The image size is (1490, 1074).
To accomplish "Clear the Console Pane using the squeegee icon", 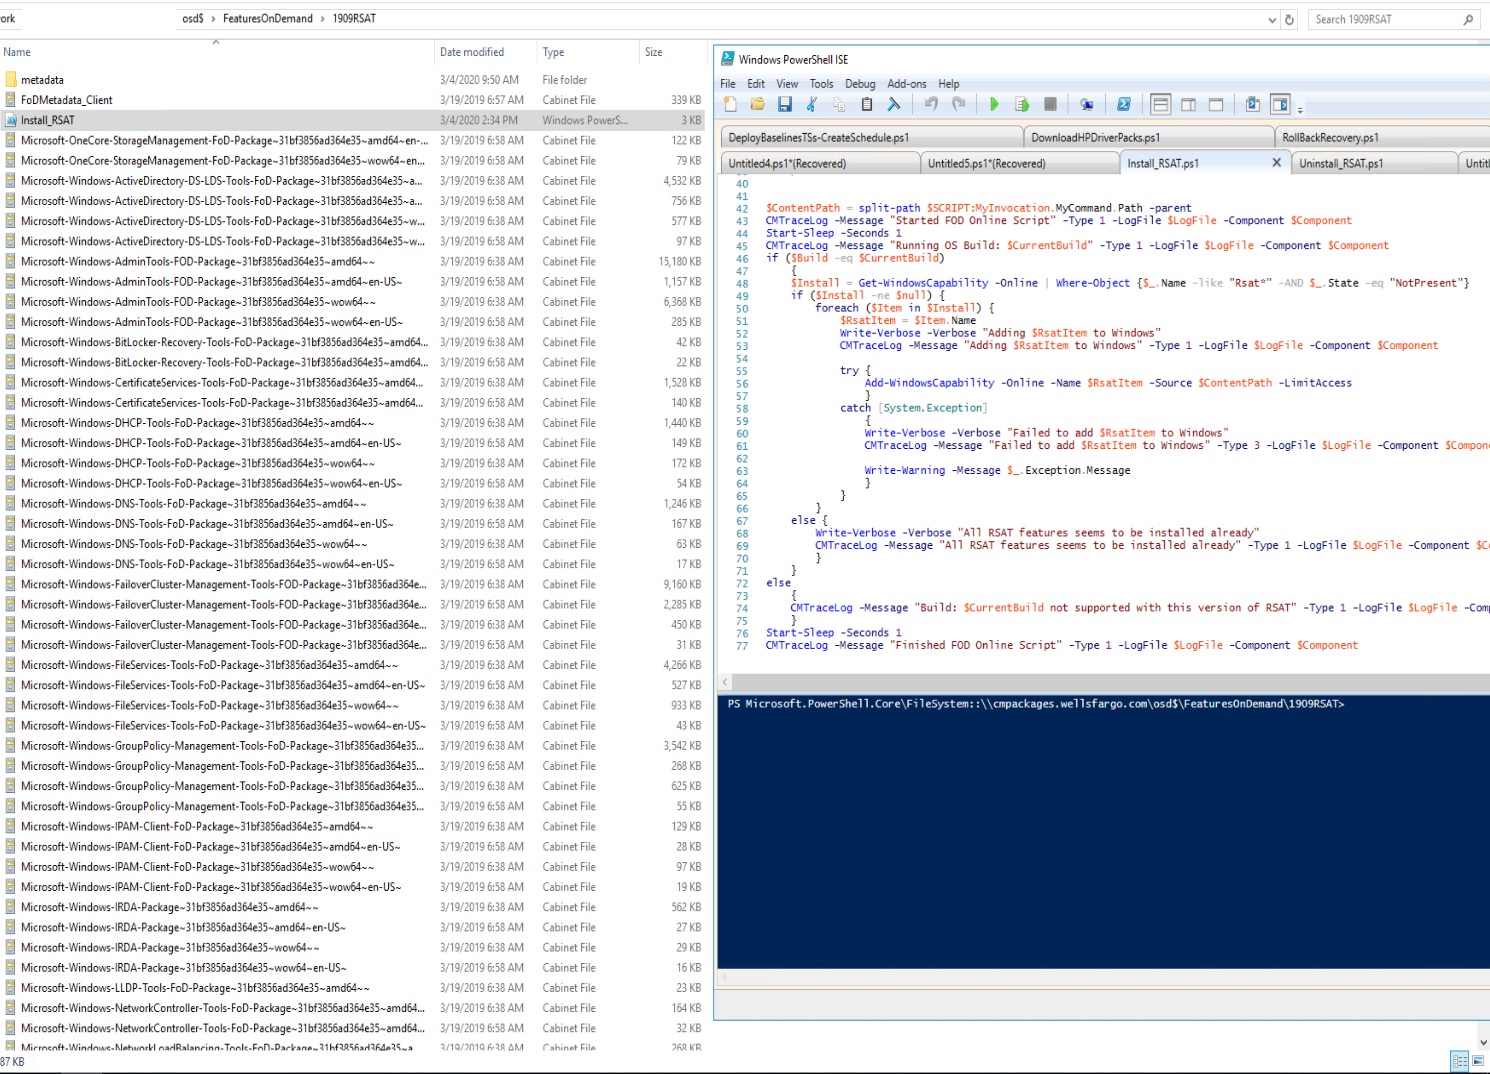I will tap(894, 104).
